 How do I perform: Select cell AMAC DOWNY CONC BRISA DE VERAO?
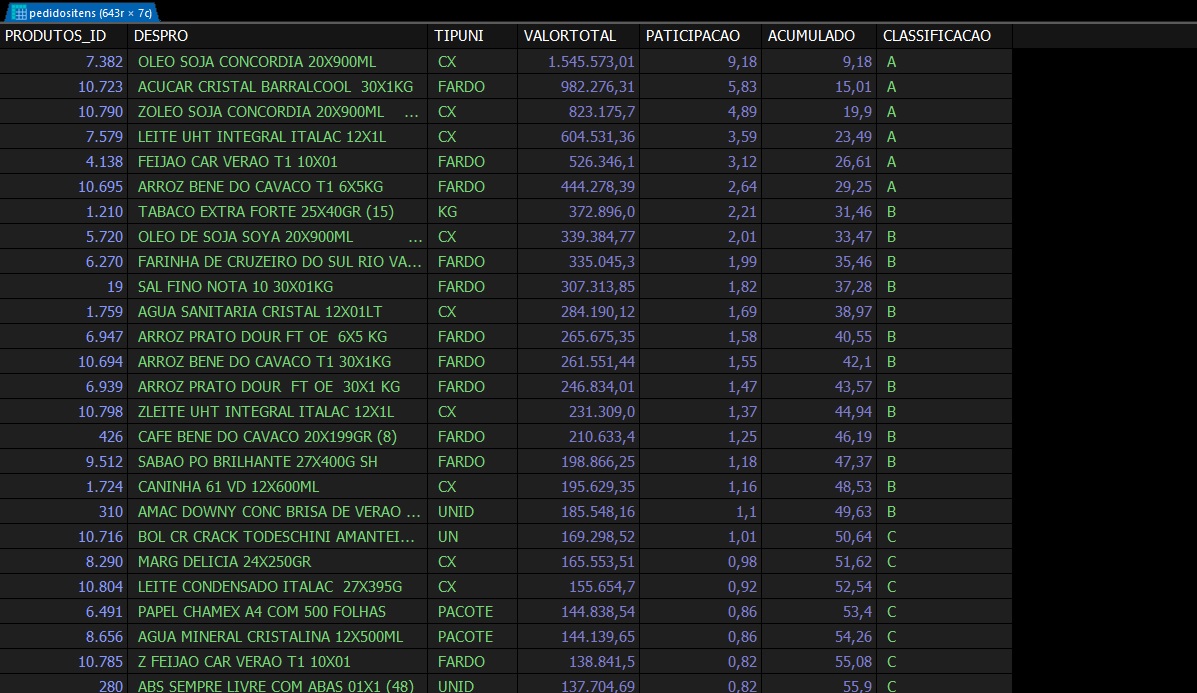278,512
